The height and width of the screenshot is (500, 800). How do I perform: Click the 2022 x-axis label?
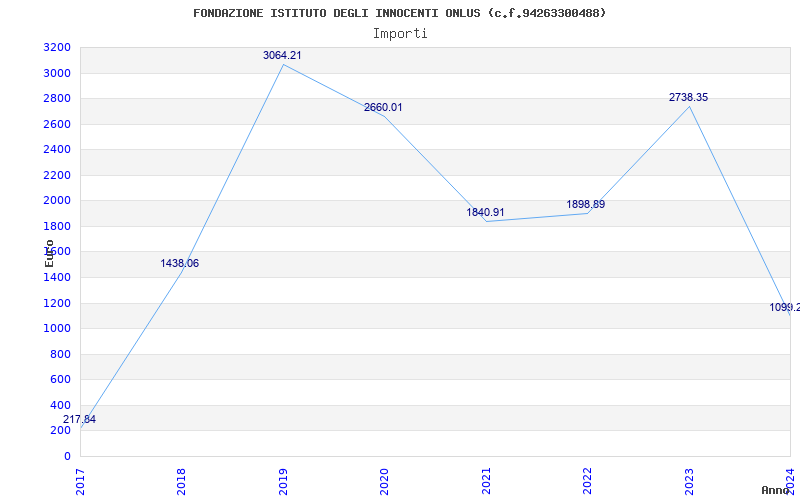587,481
